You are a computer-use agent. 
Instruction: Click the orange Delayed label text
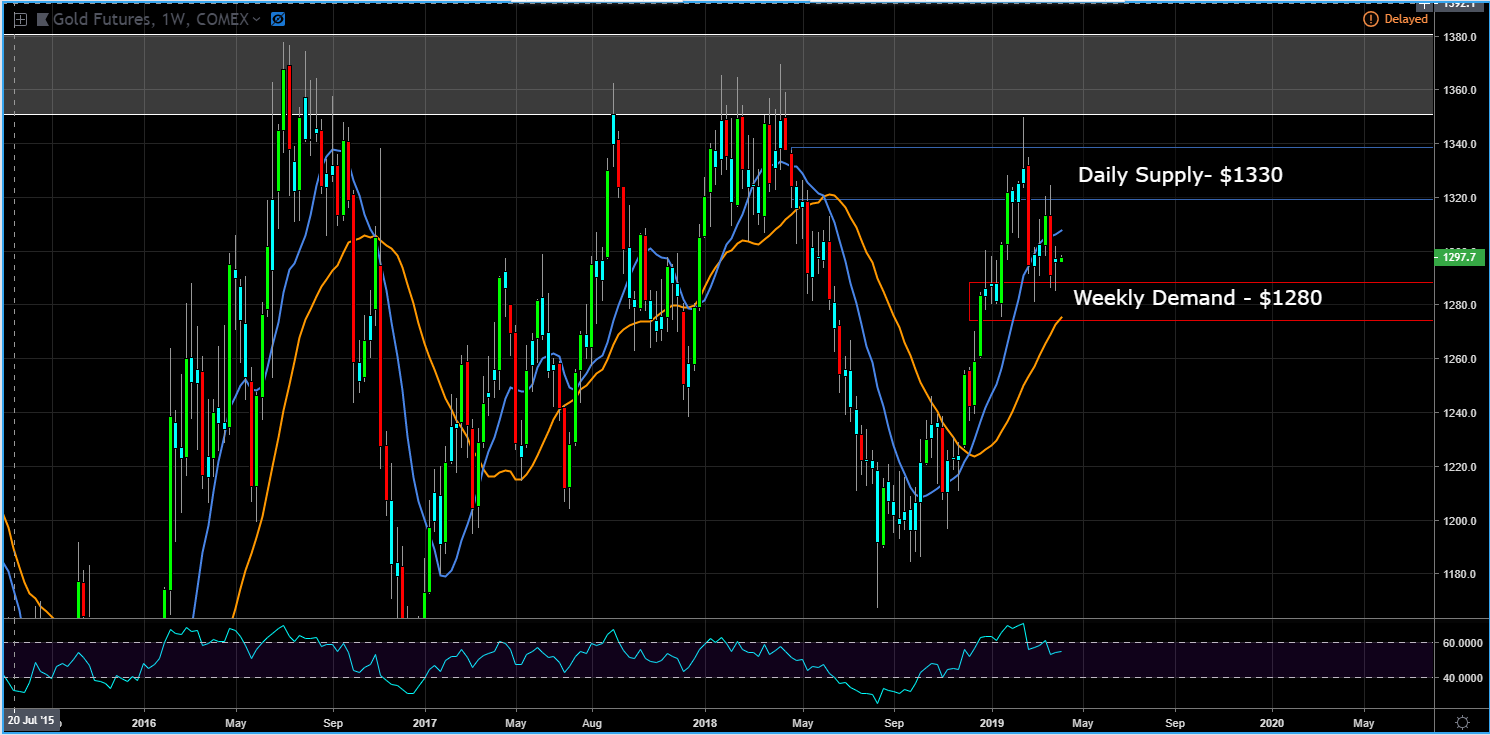1404,19
